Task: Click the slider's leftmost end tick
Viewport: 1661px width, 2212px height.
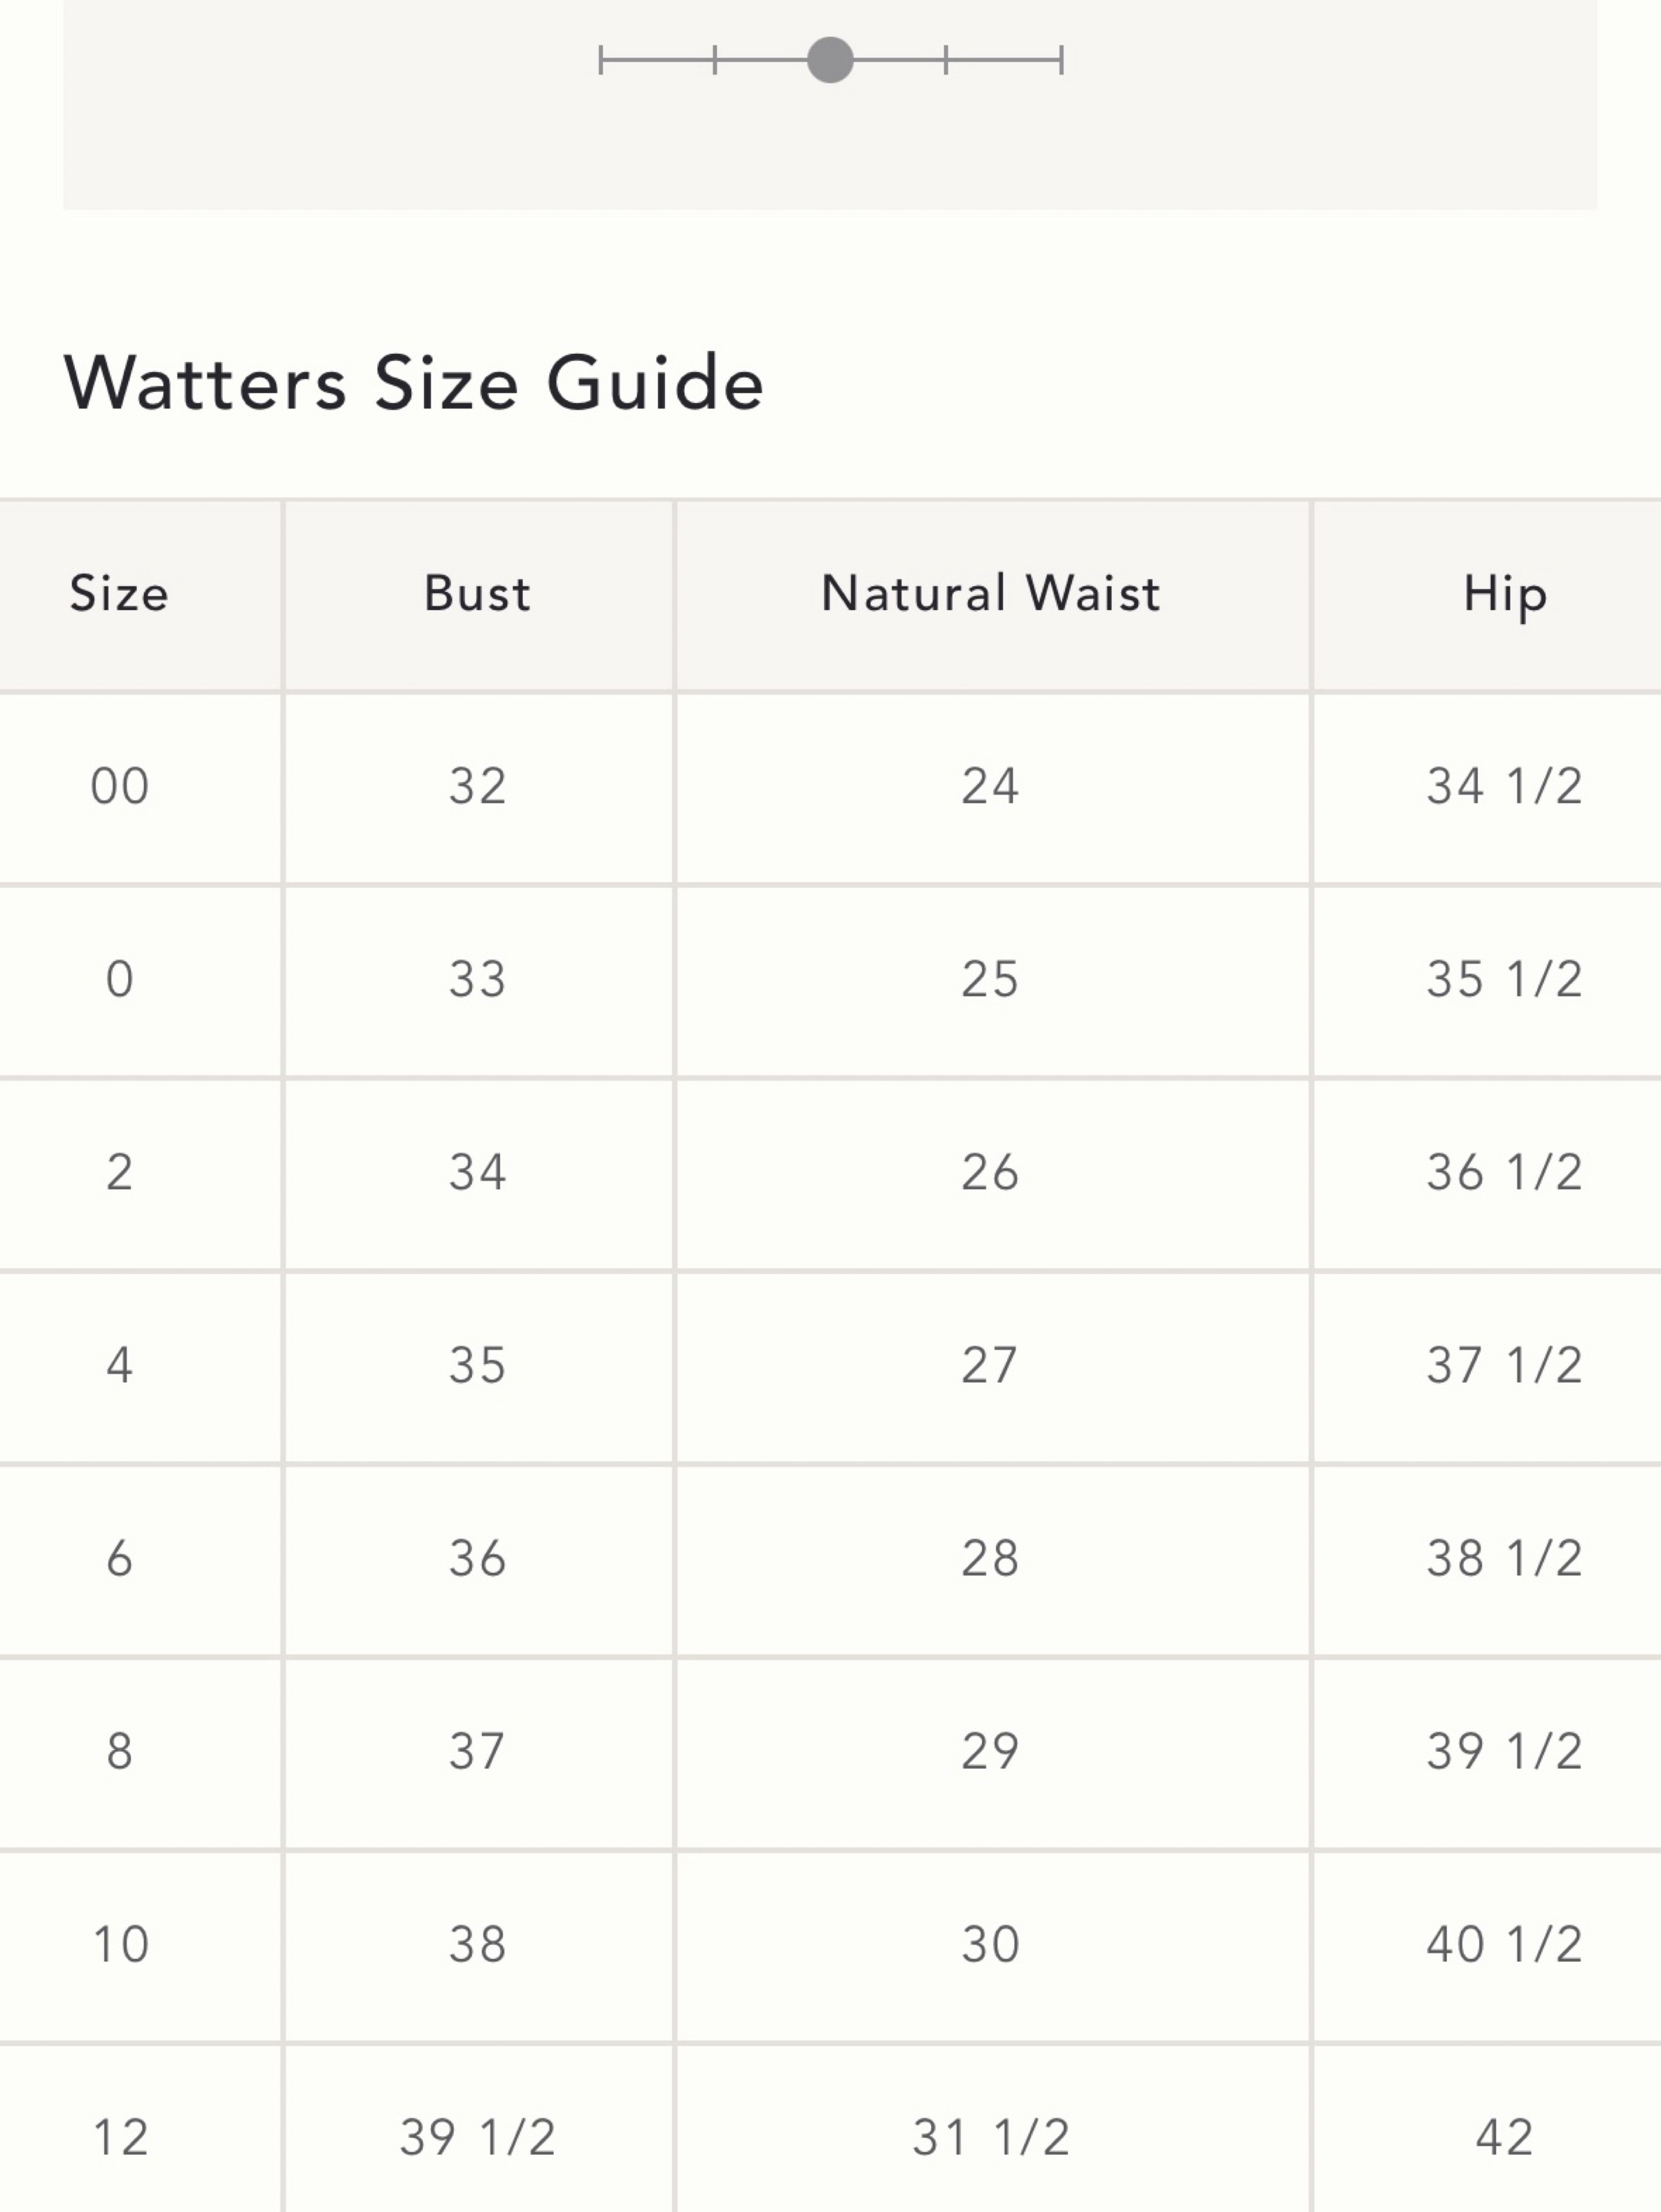Action: pos(600,60)
